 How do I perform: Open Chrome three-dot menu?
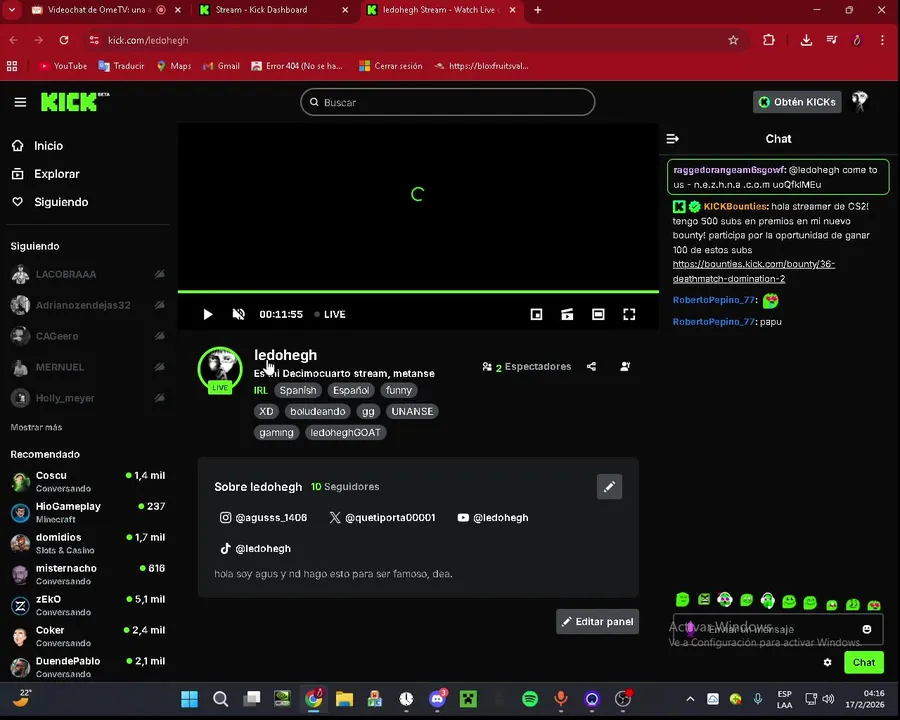(882, 40)
